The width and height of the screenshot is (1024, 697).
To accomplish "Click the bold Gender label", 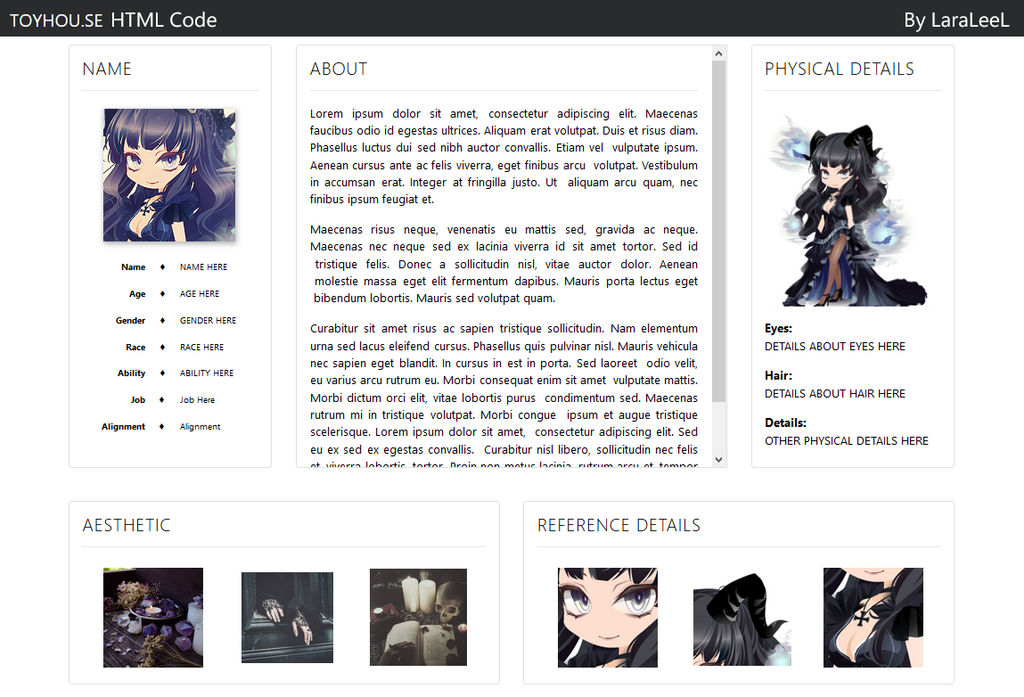I will [131, 321].
